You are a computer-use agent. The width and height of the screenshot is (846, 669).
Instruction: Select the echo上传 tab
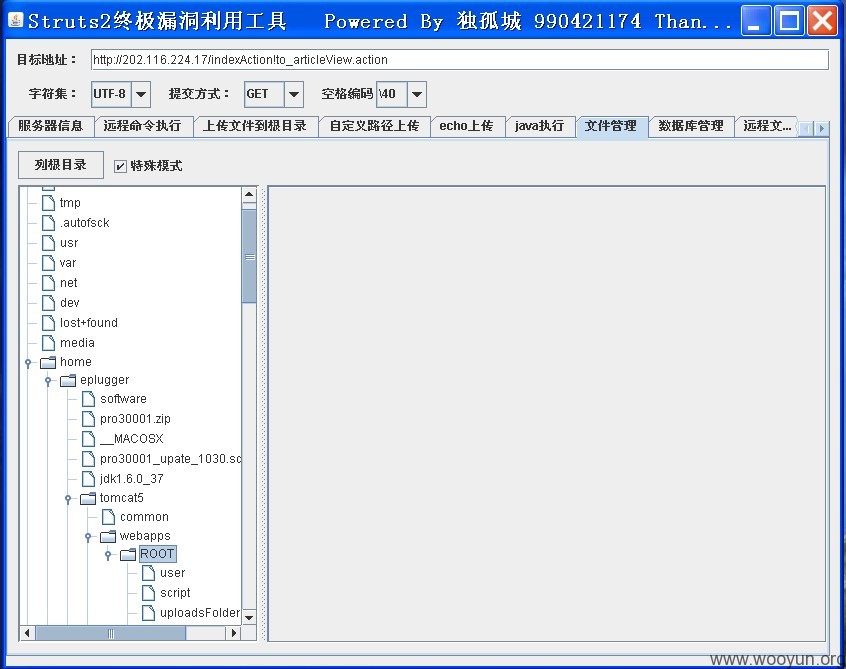pos(467,126)
